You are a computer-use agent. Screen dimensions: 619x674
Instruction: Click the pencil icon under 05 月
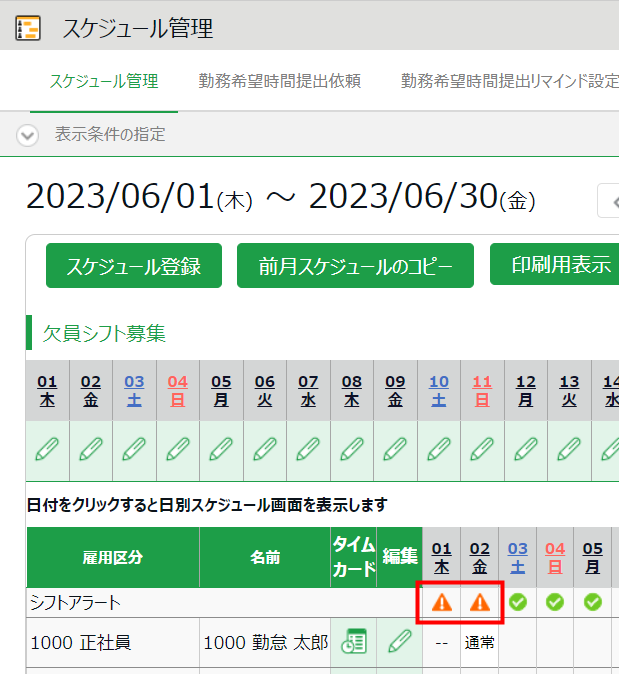pyautogui.click(x=221, y=449)
